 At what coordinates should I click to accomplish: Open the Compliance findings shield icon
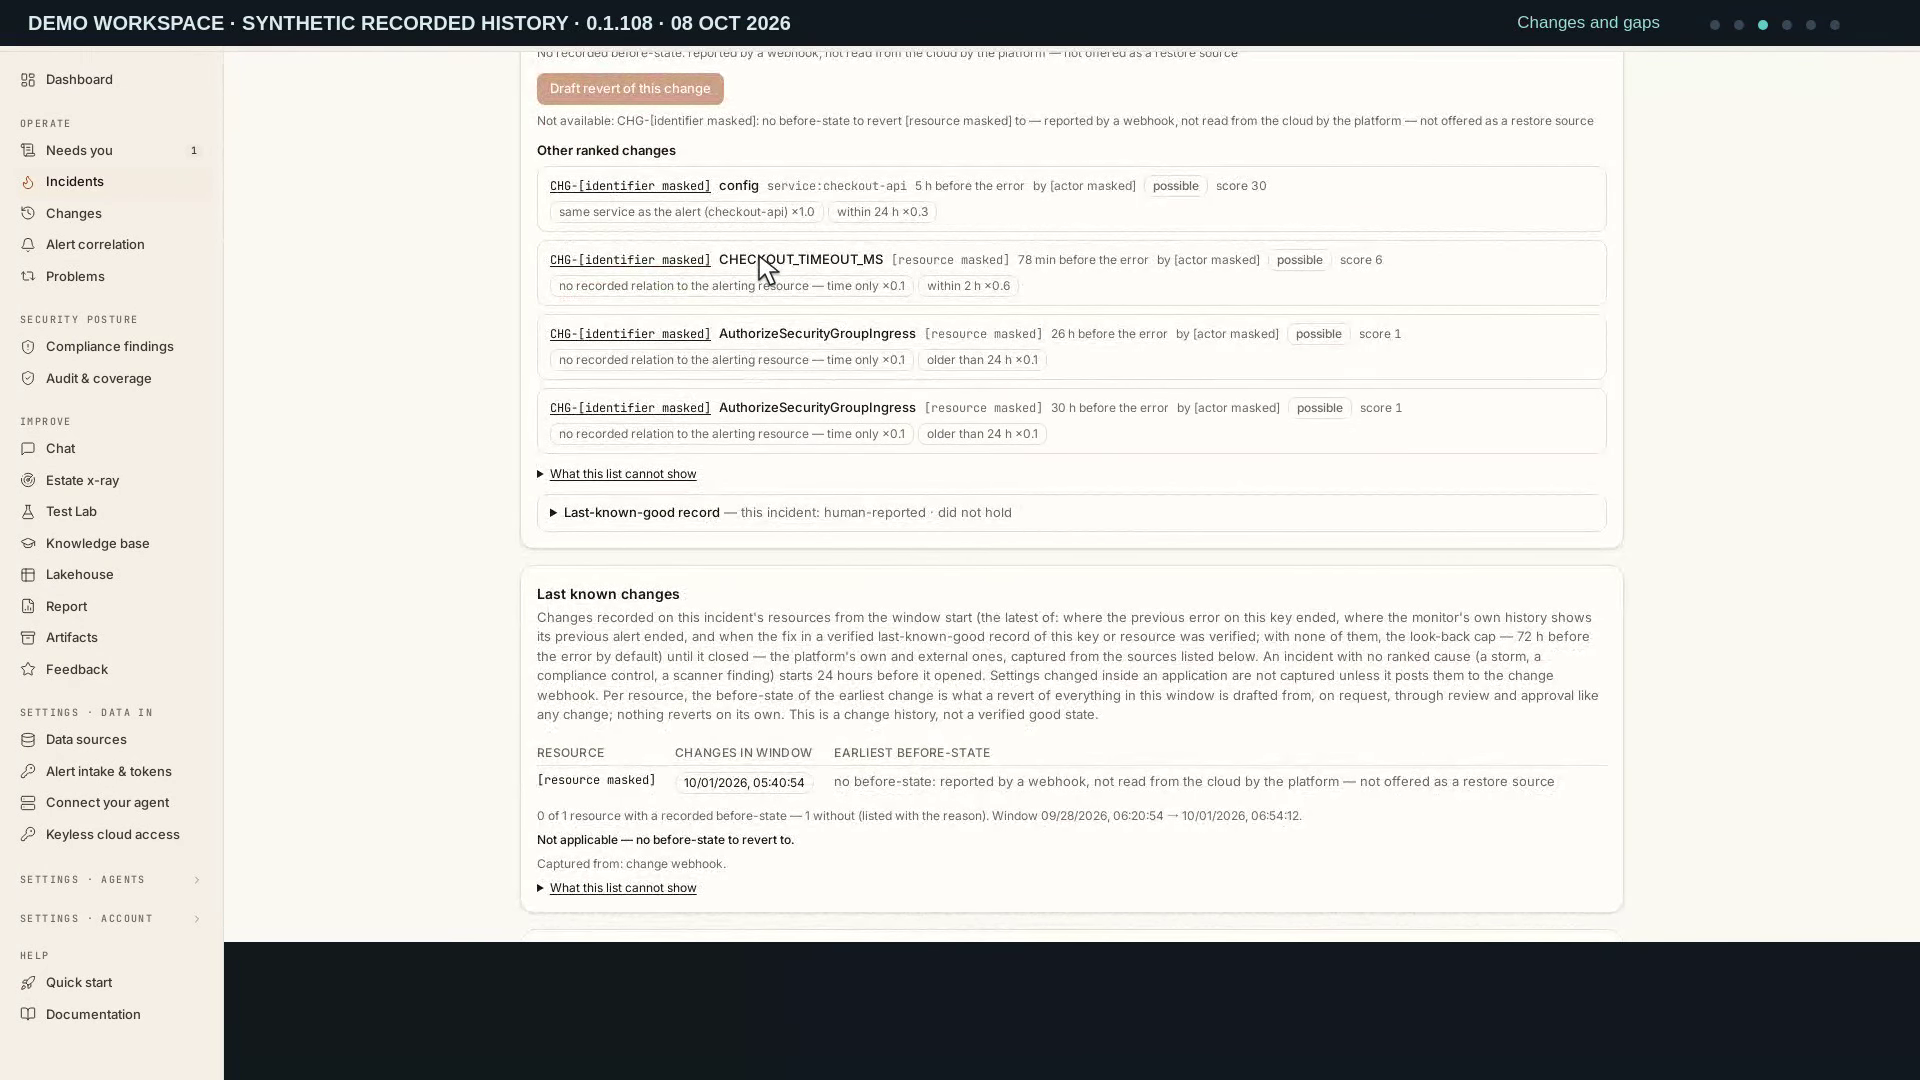click(28, 347)
